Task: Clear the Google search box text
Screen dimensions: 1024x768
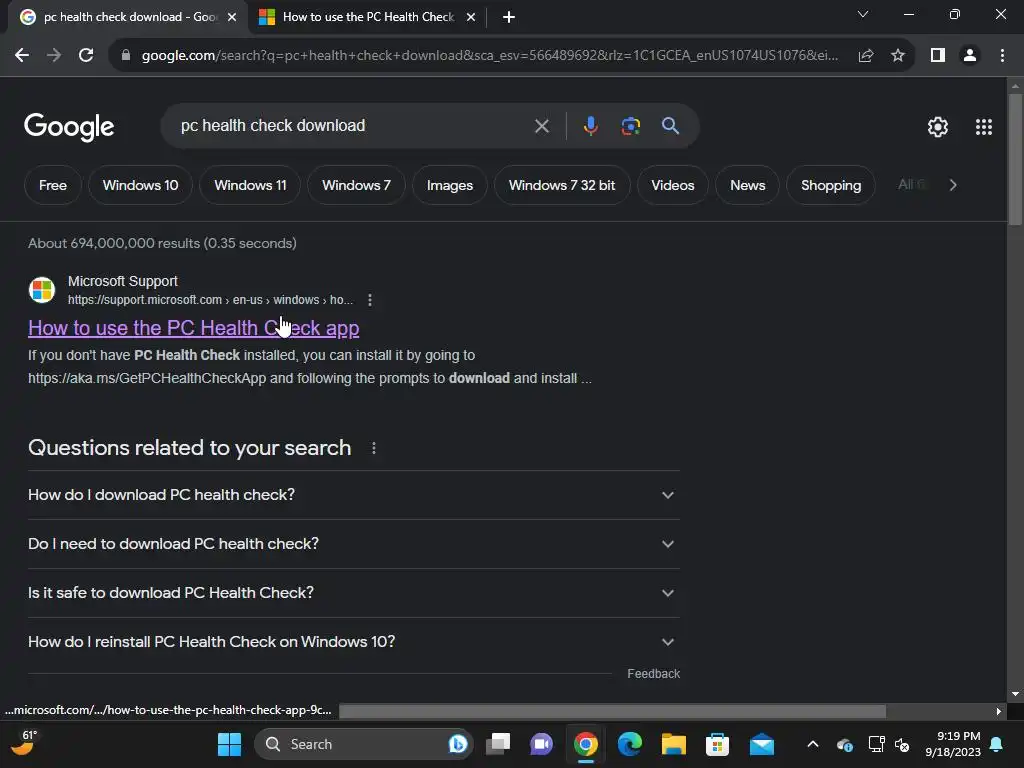Action: click(x=541, y=126)
